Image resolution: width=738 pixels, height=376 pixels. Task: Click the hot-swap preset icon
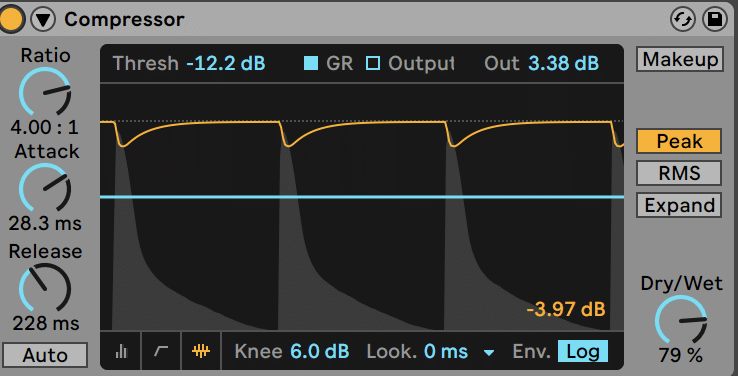(682, 20)
